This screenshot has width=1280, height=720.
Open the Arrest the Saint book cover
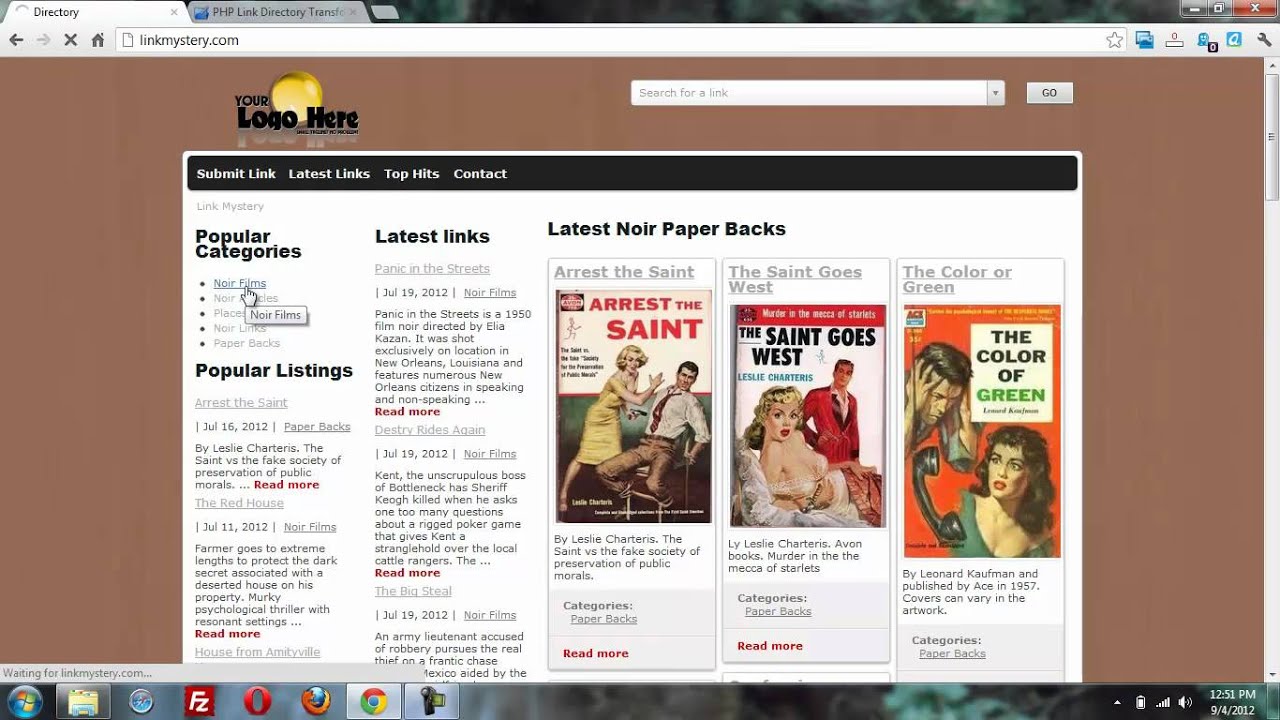pos(634,406)
